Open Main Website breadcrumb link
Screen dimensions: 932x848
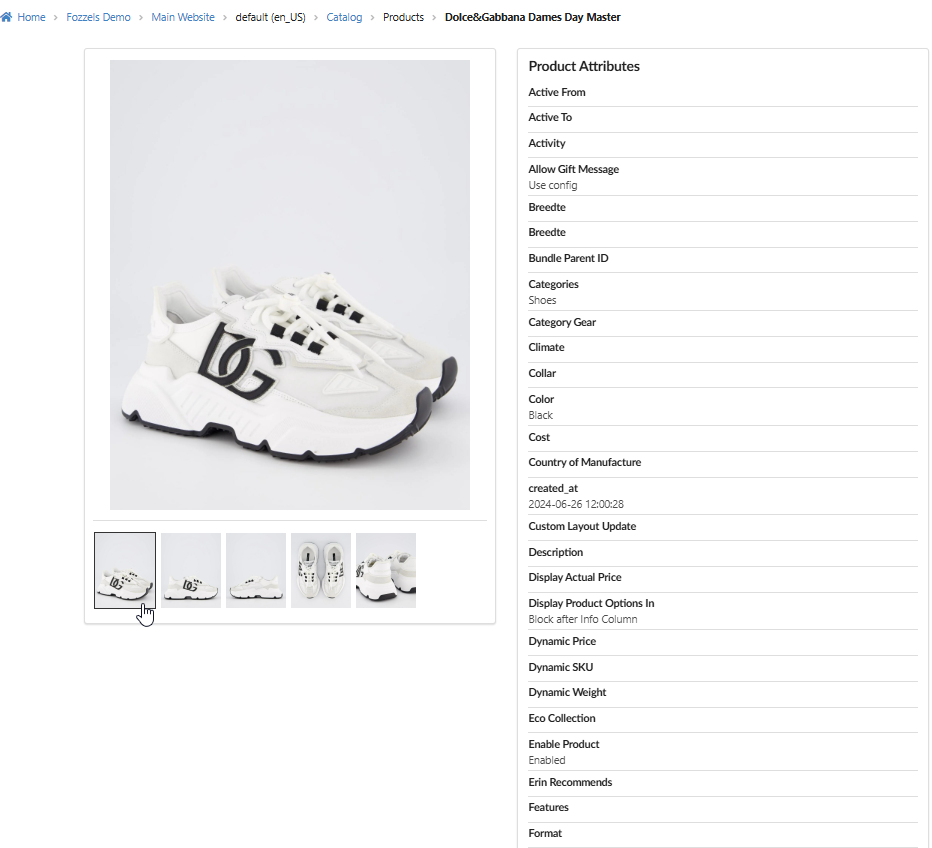tap(183, 17)
